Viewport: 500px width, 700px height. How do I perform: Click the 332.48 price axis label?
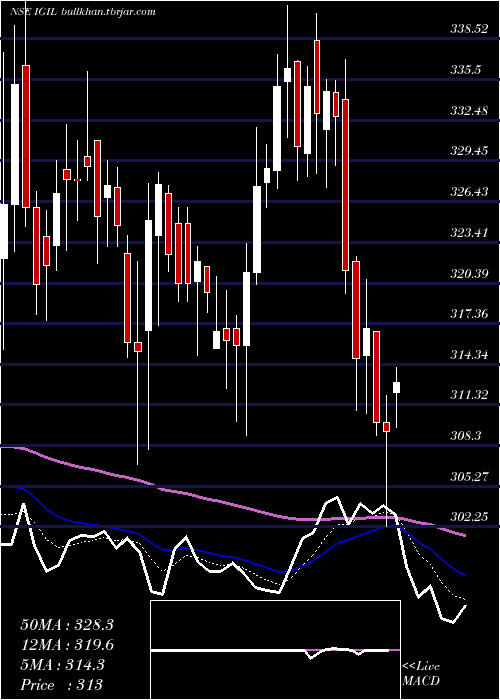pyautogui.click(x=470, y=111)
